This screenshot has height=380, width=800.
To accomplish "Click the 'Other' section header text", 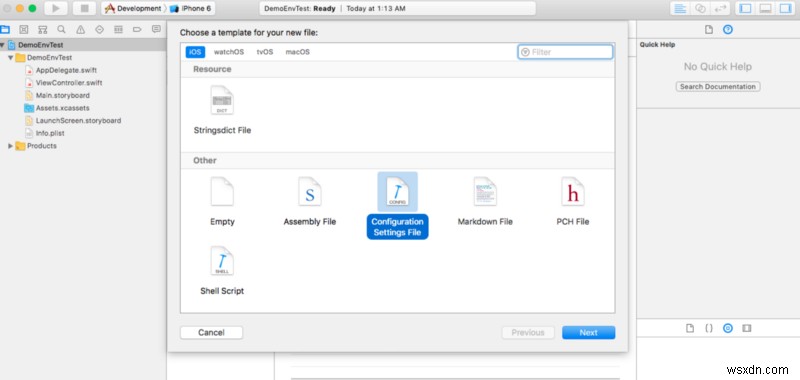I will pyautogui.click(x=205, y=160).
